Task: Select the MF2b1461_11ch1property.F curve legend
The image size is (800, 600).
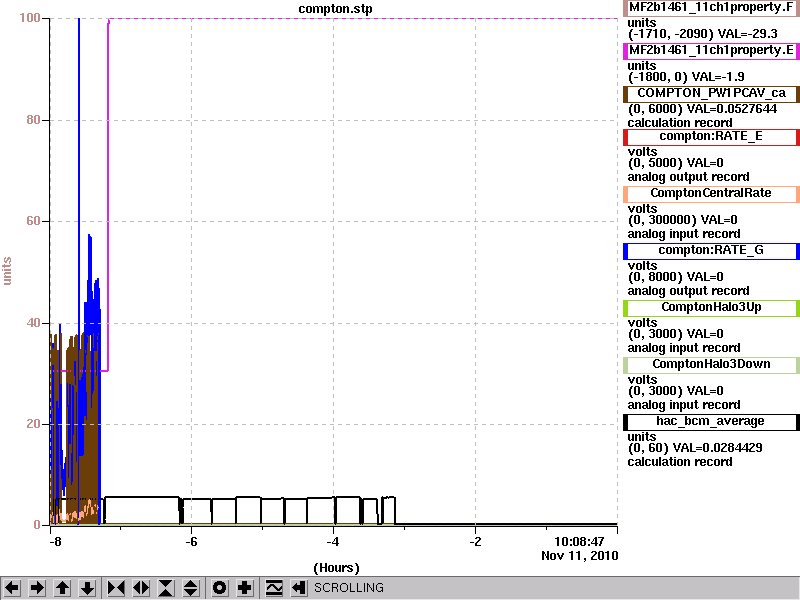Action: click(x=711, y=8)
